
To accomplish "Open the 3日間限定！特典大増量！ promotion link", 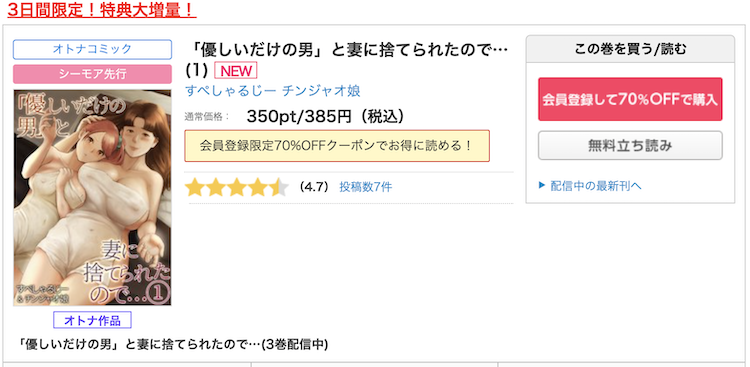I will (x=102, y=11).
